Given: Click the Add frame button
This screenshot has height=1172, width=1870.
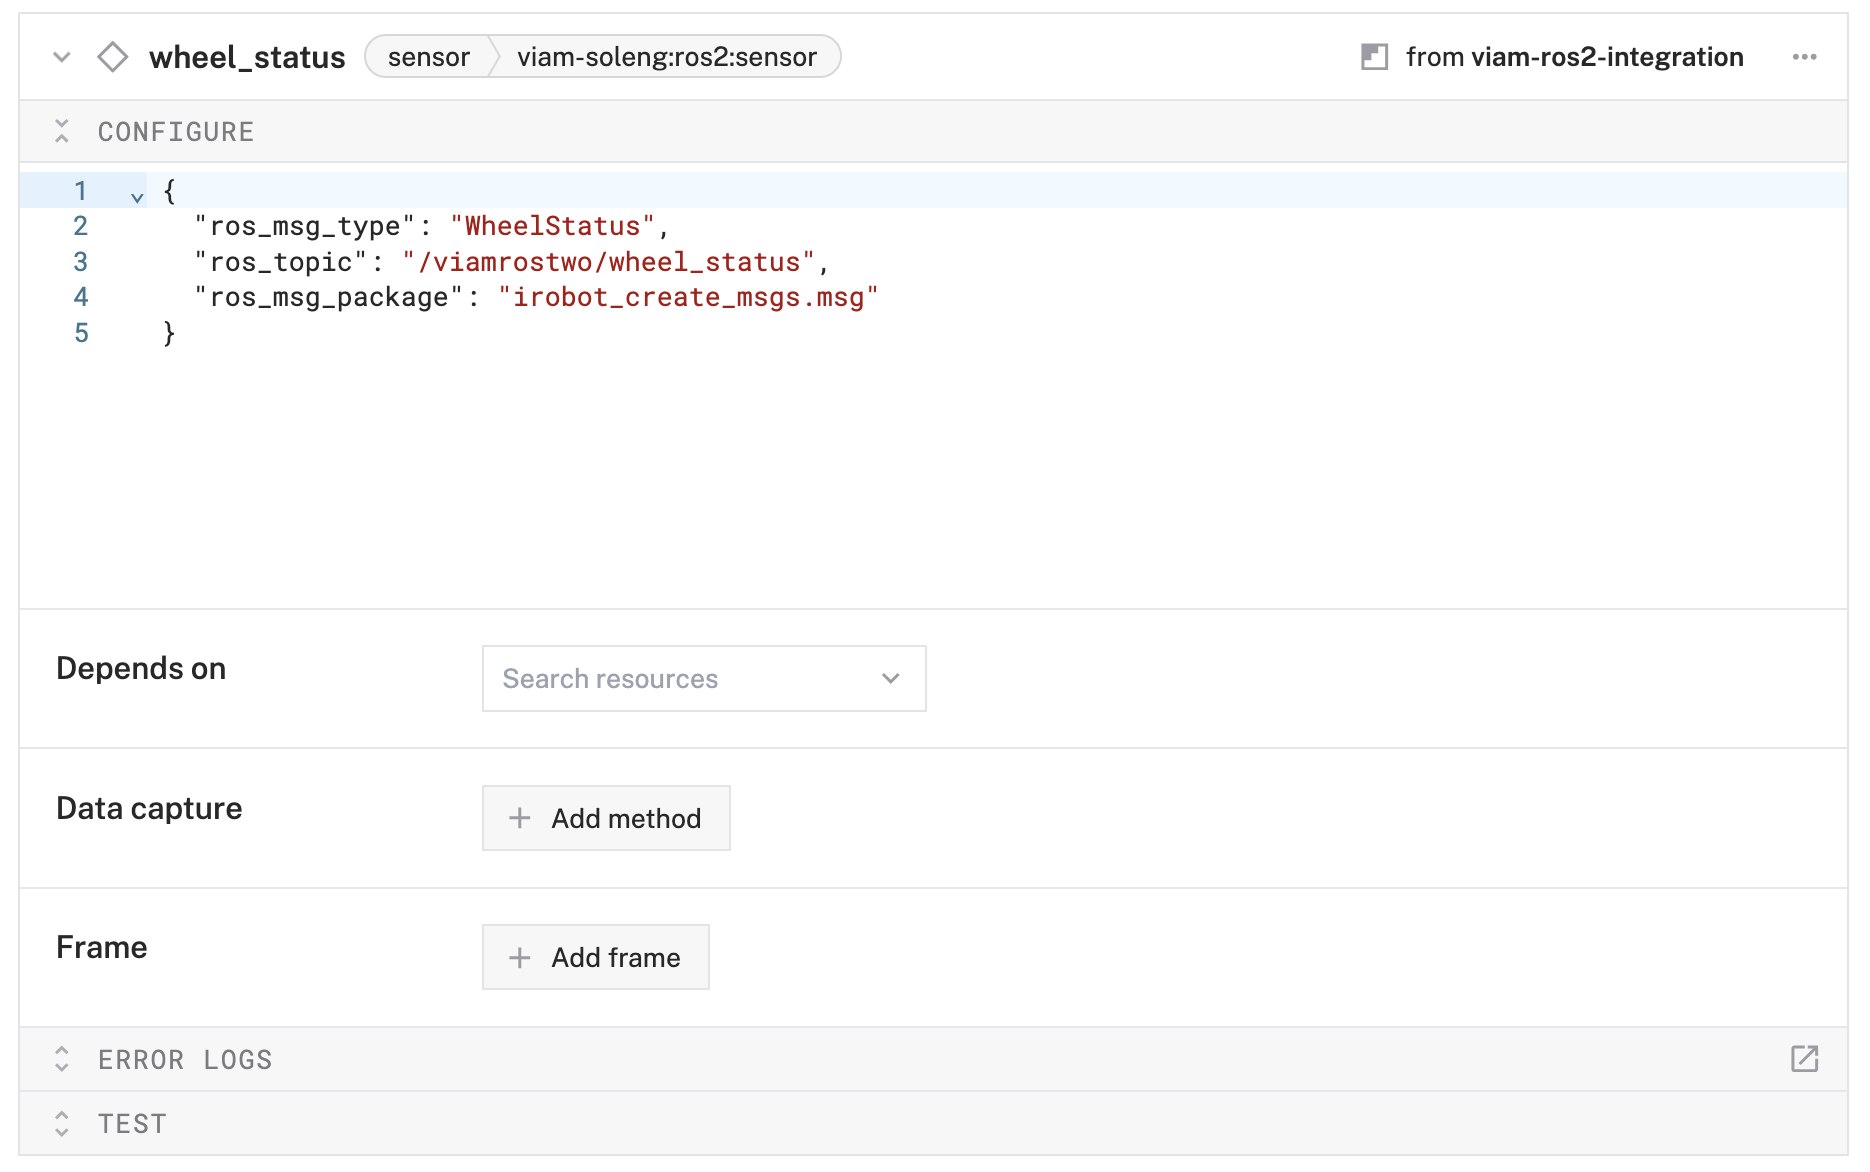Looking at the screenshot, I should tap(596, 957).
